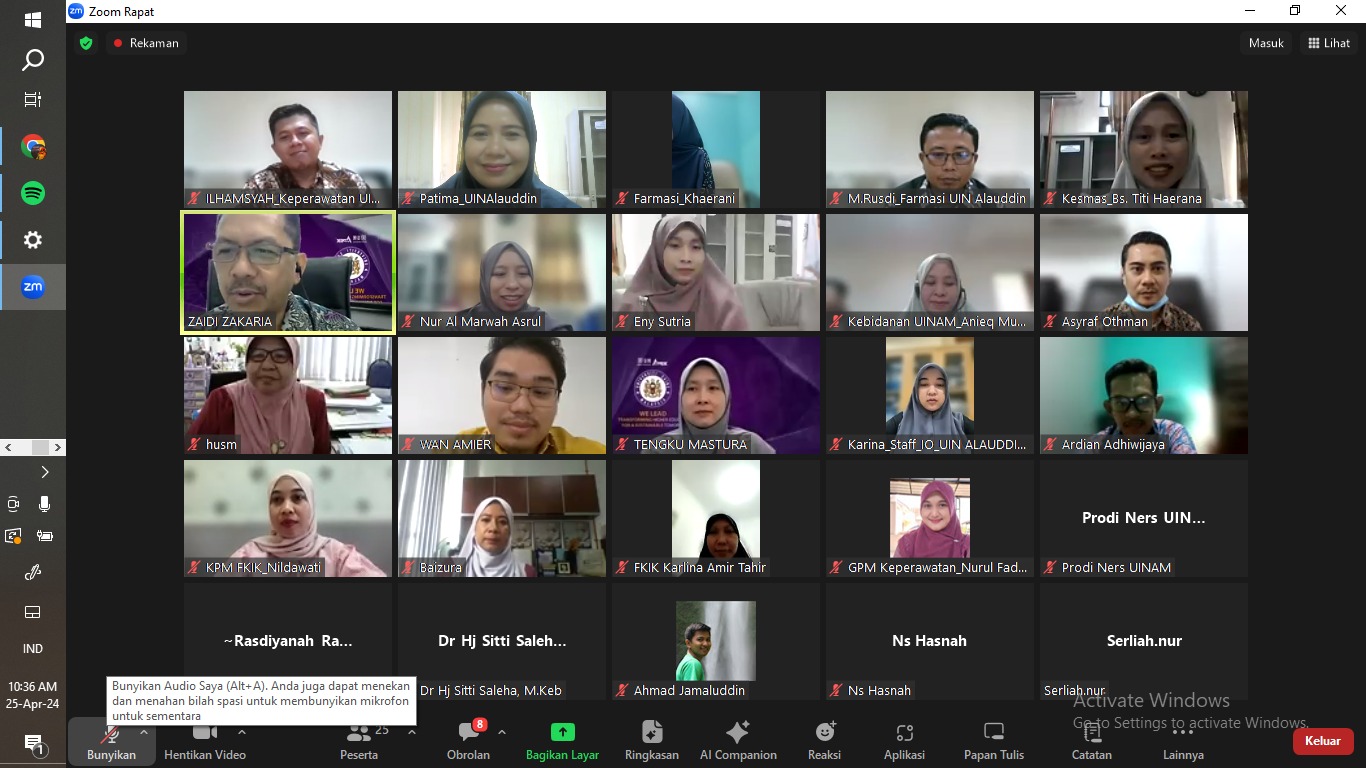
Task: Open the Windows notification center
Action: click(x=33, y=744)
